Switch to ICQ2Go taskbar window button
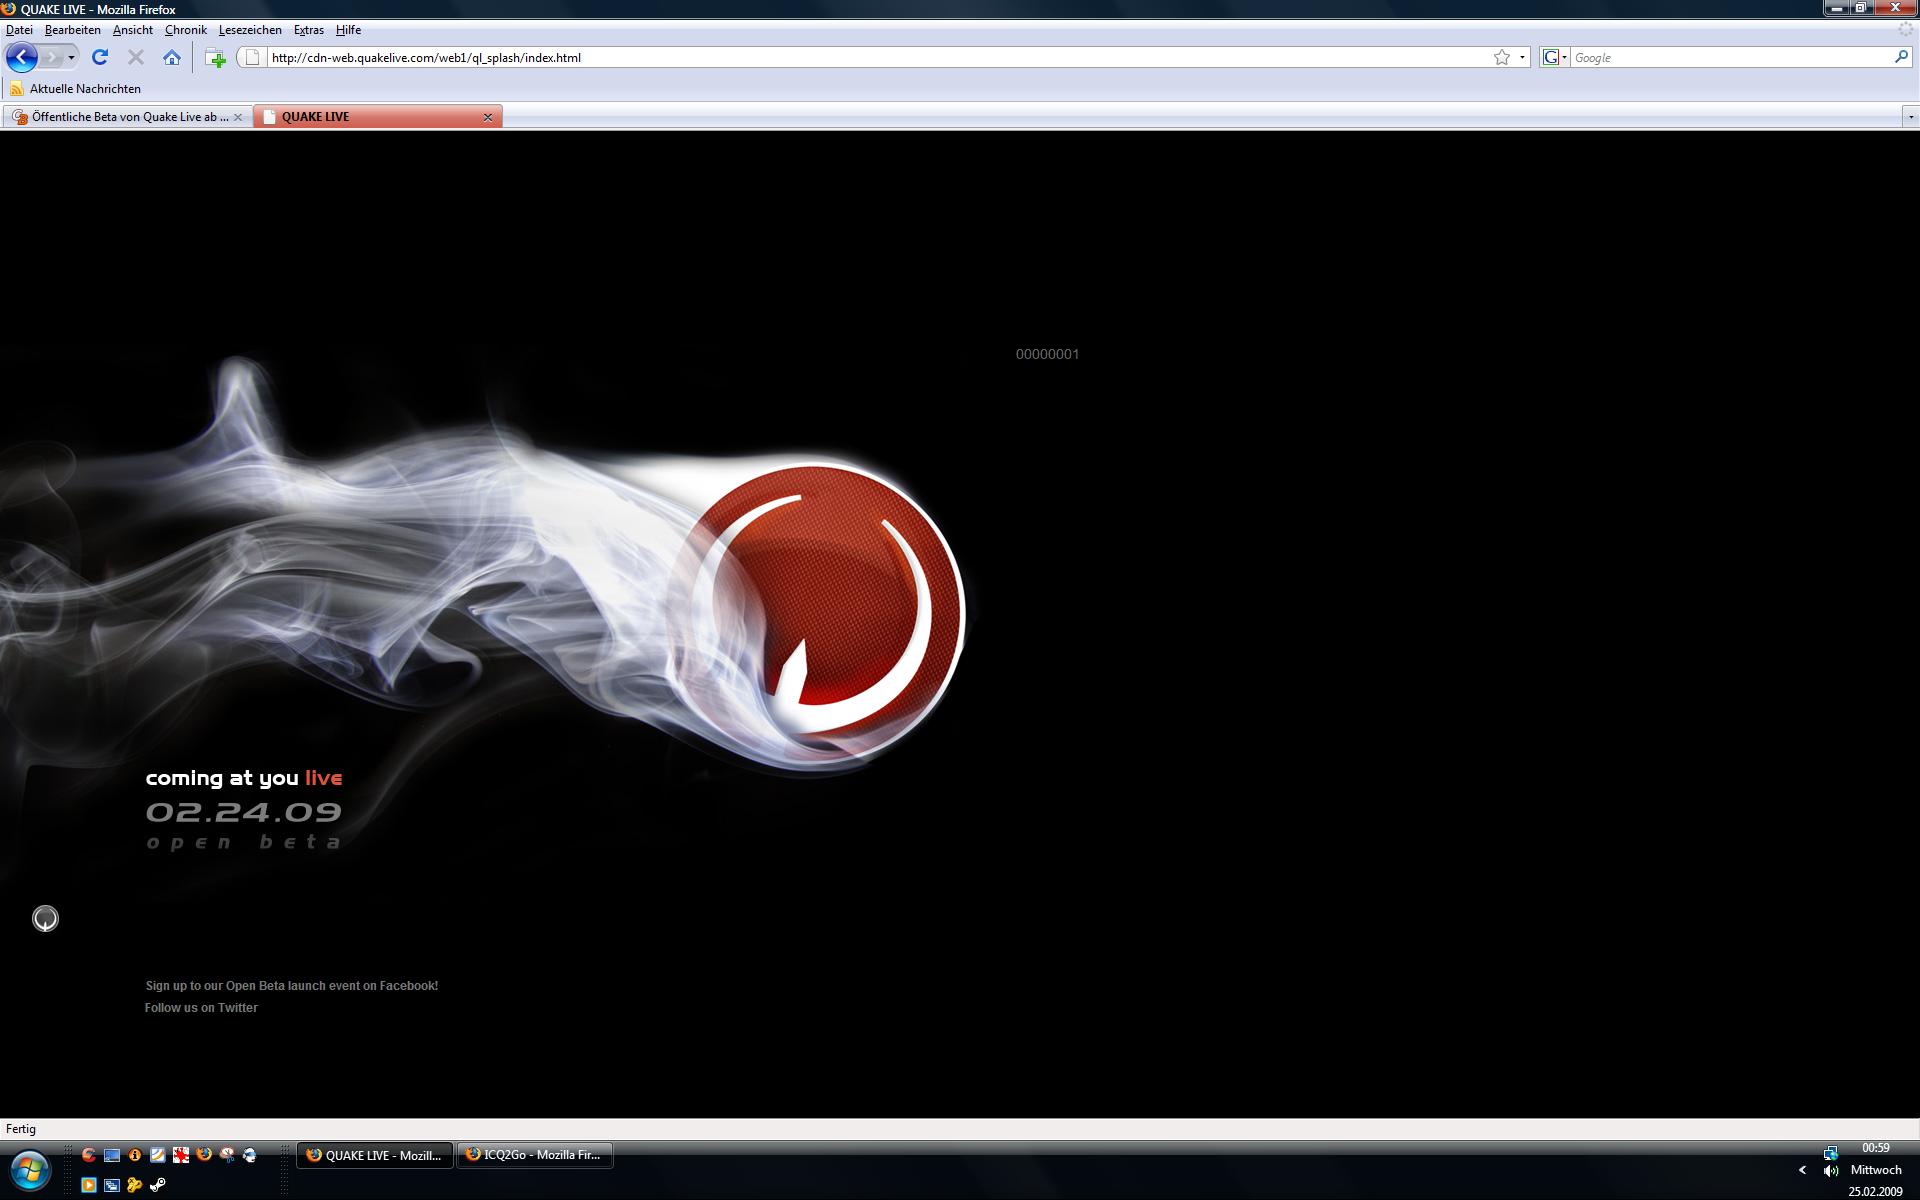 click(x=535, y=1155)
